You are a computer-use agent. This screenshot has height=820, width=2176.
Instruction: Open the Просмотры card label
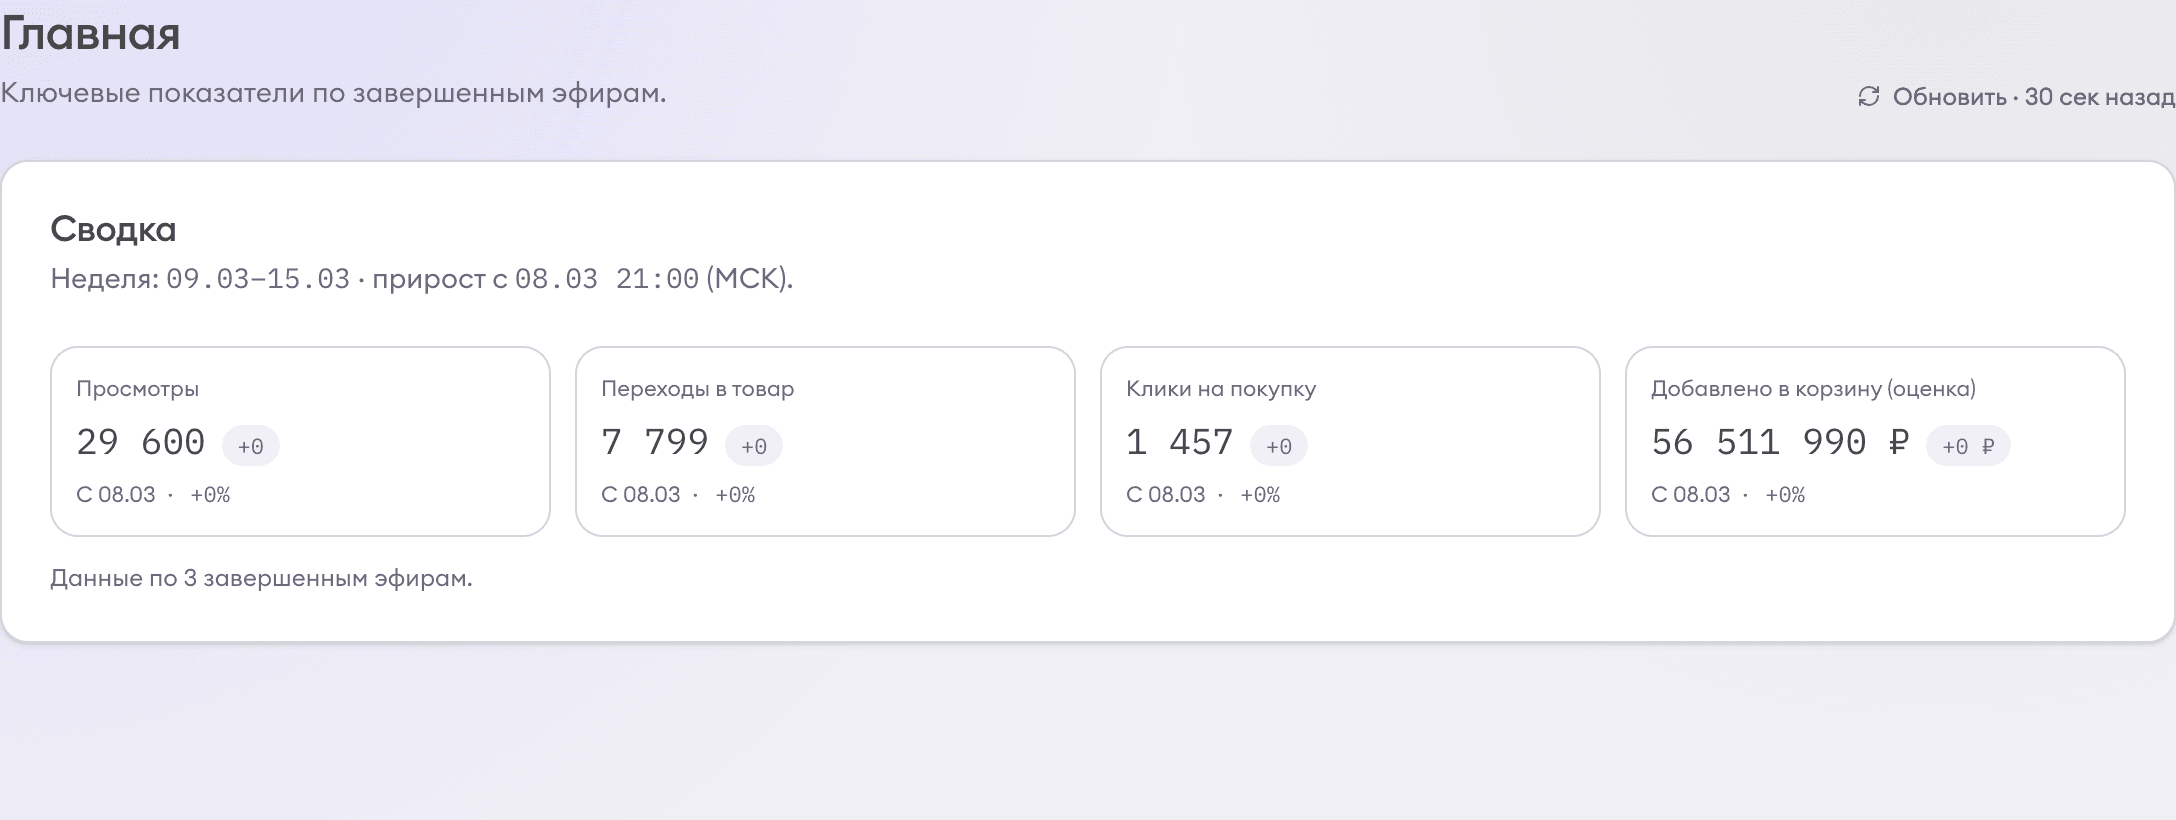[x=138, y=389]
